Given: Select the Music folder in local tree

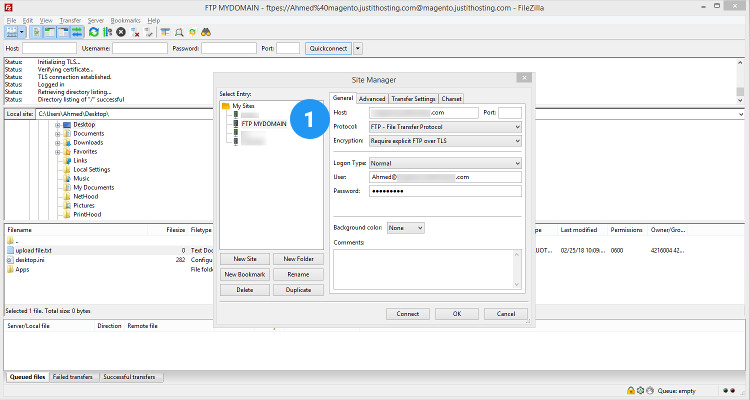Looking at the screenshot, I should pos(81,178).
